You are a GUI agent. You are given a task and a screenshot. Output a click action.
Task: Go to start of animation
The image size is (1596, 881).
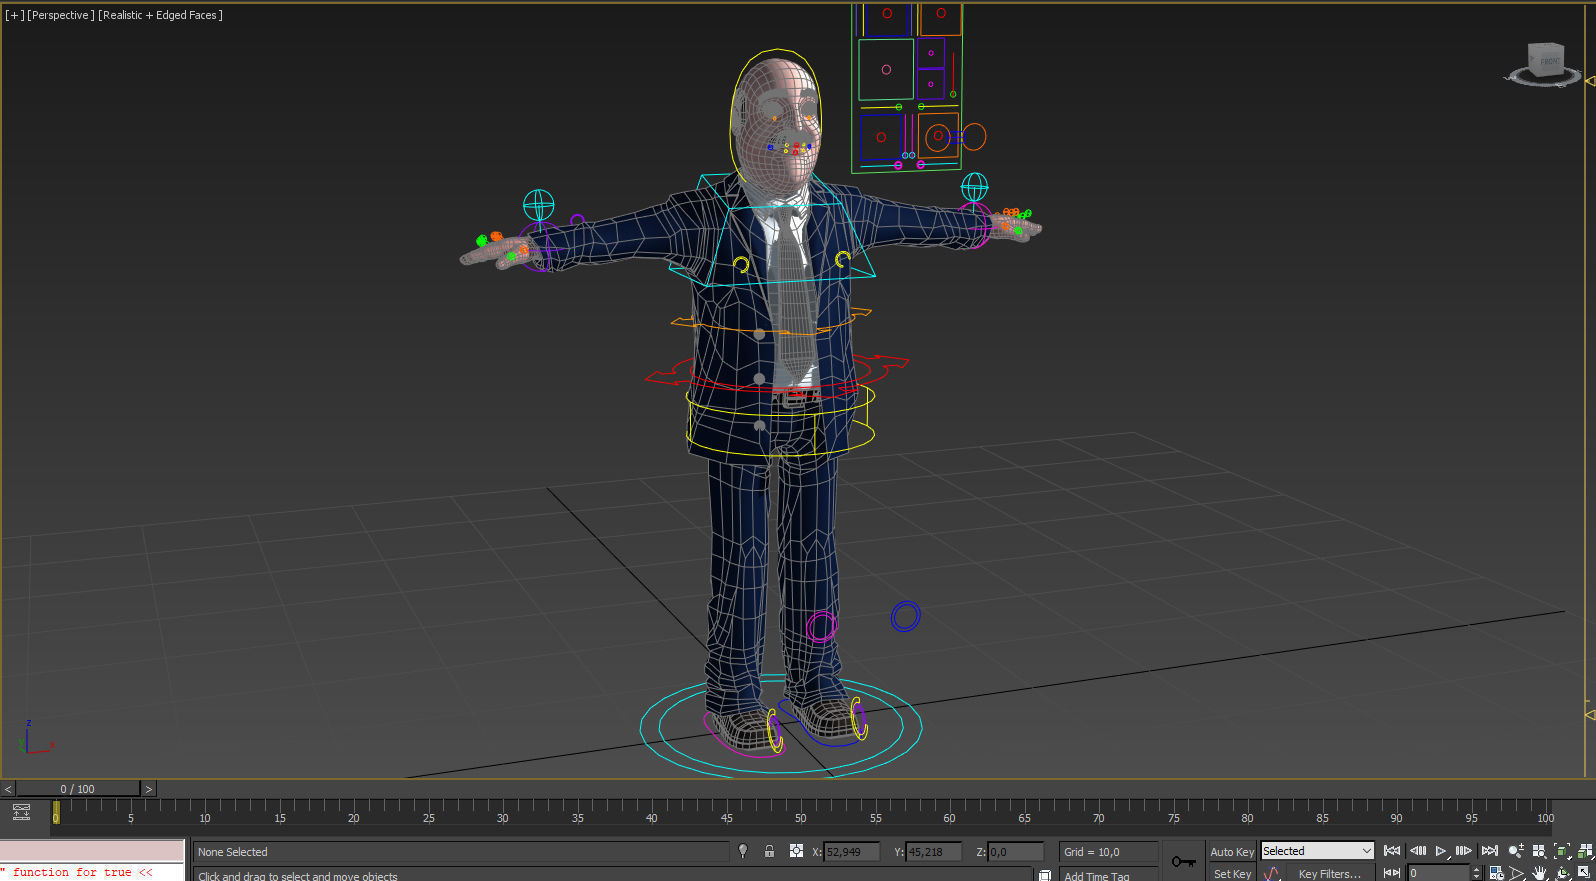[x=1392, y=851]
